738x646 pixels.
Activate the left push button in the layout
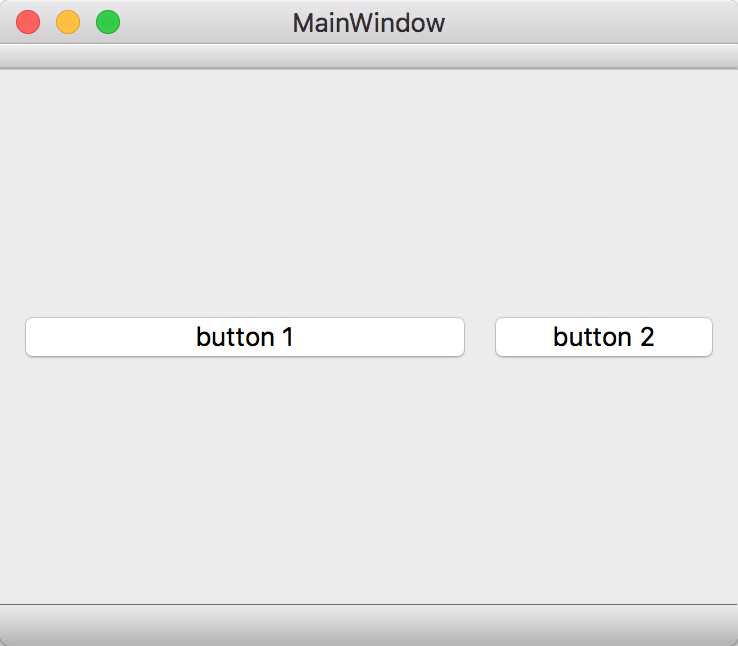point(245,337)
